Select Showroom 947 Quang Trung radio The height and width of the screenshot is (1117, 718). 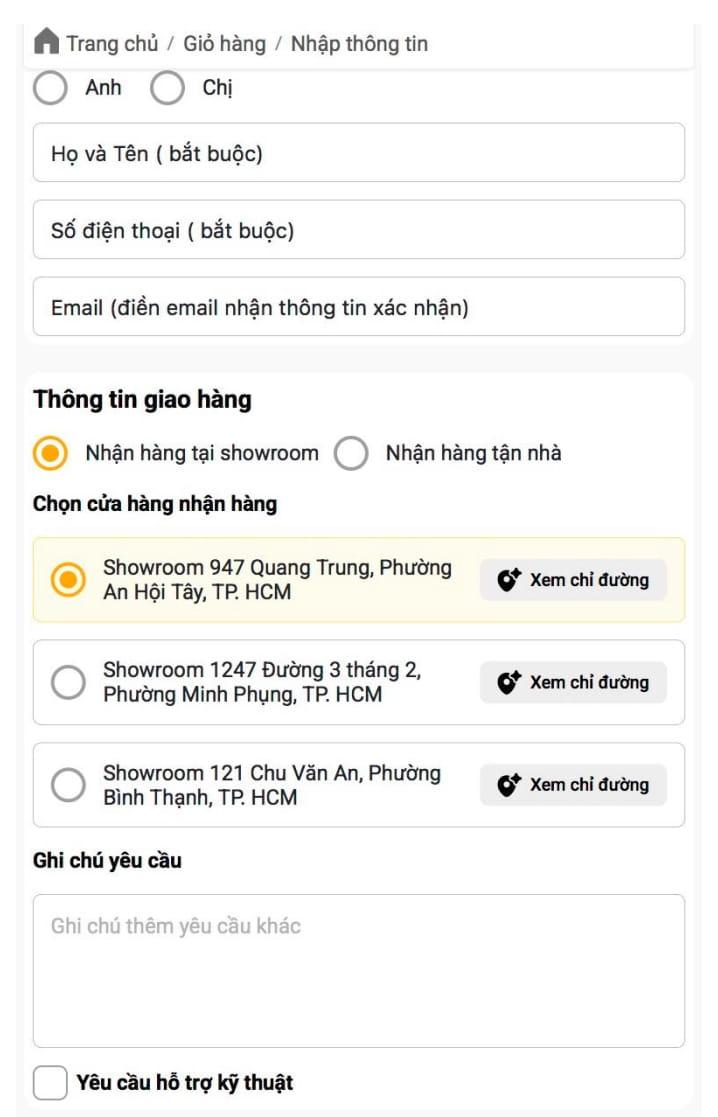68,580
